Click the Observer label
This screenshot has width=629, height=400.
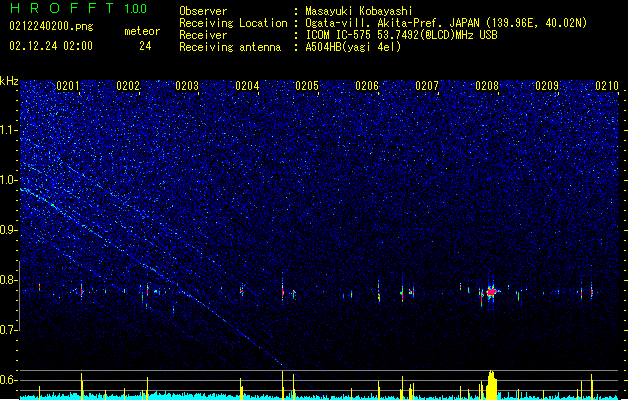pyautogui.click(x=203, y=11)
